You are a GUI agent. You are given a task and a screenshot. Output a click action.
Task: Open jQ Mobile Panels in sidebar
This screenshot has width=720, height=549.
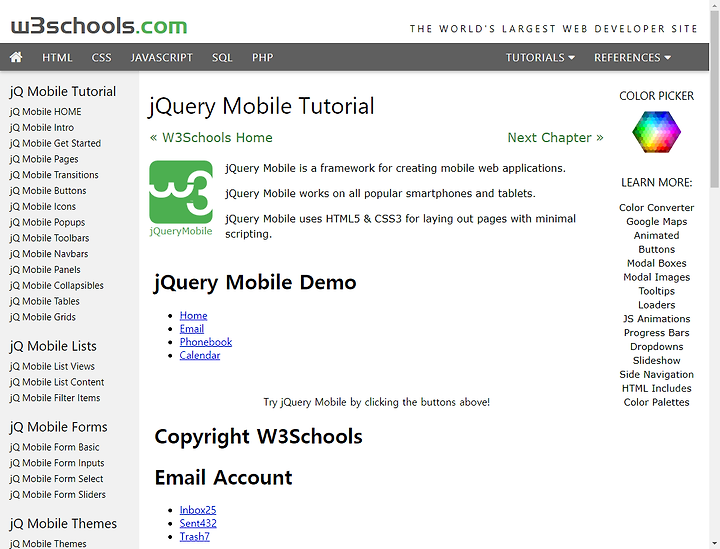(x=45, y=269)
